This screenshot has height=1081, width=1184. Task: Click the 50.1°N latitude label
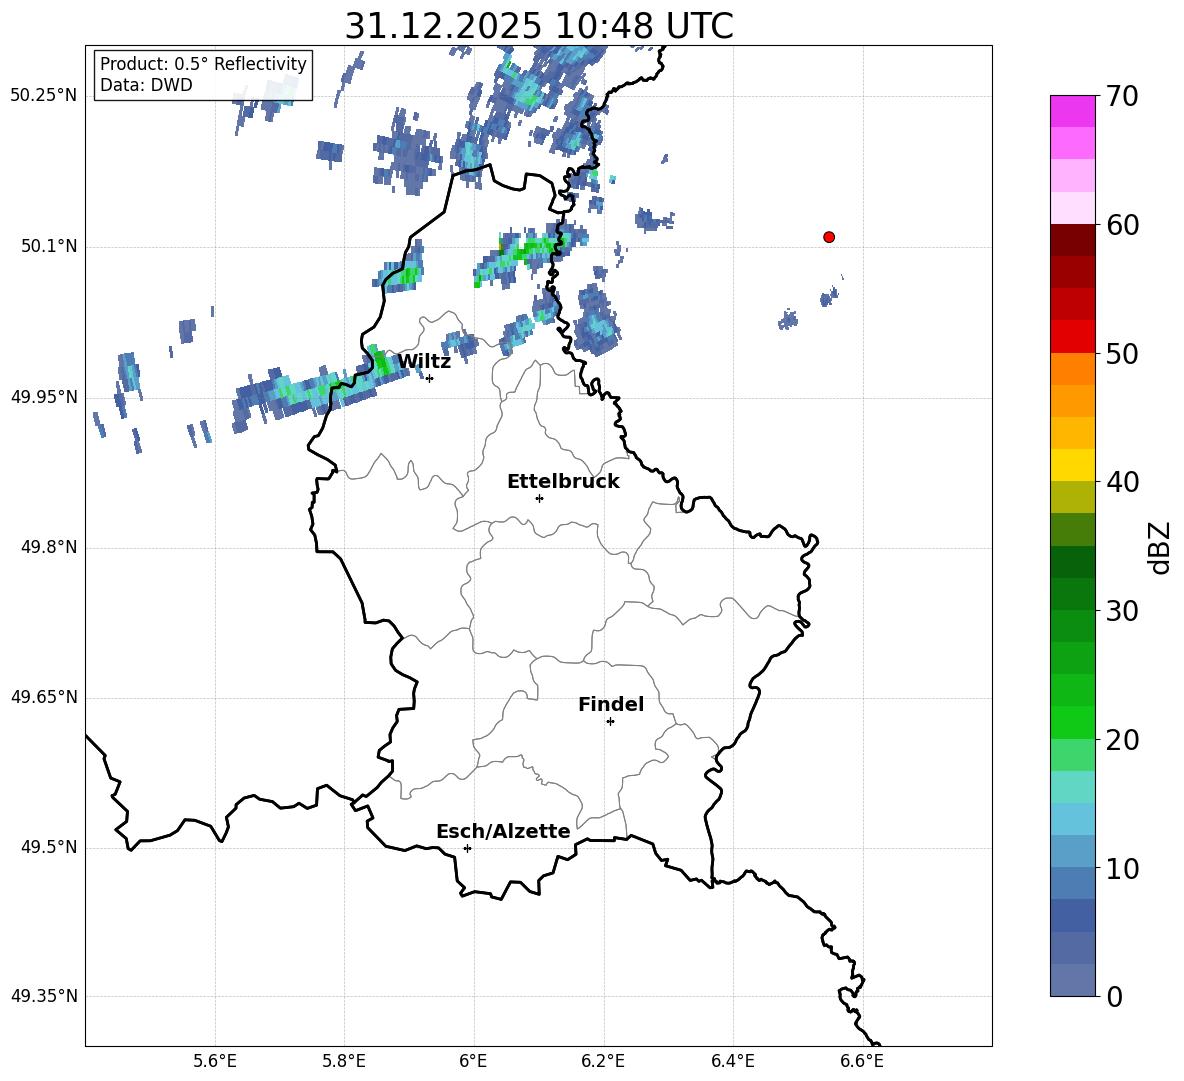coord(49,246)
